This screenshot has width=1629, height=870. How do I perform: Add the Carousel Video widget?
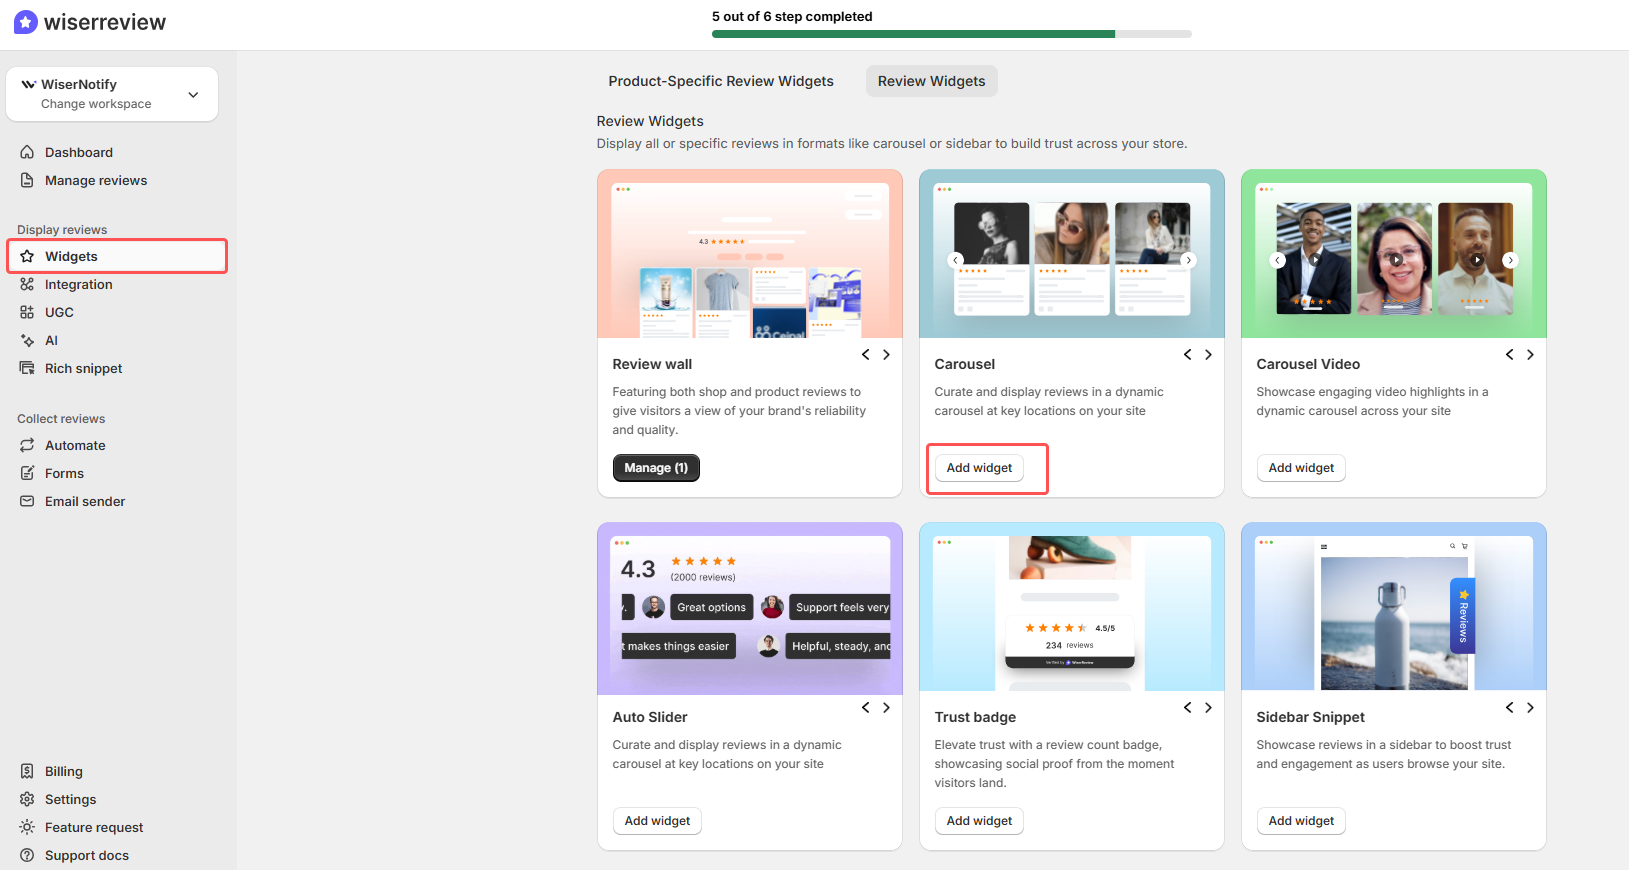point(1301,468)
